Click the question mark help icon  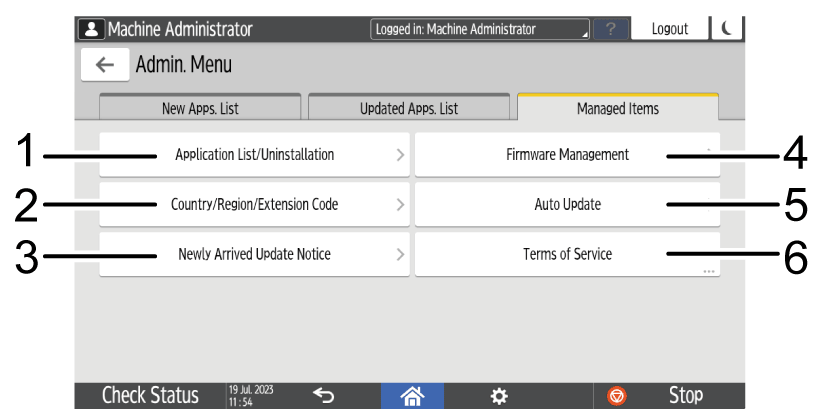[x=610, y=30]
